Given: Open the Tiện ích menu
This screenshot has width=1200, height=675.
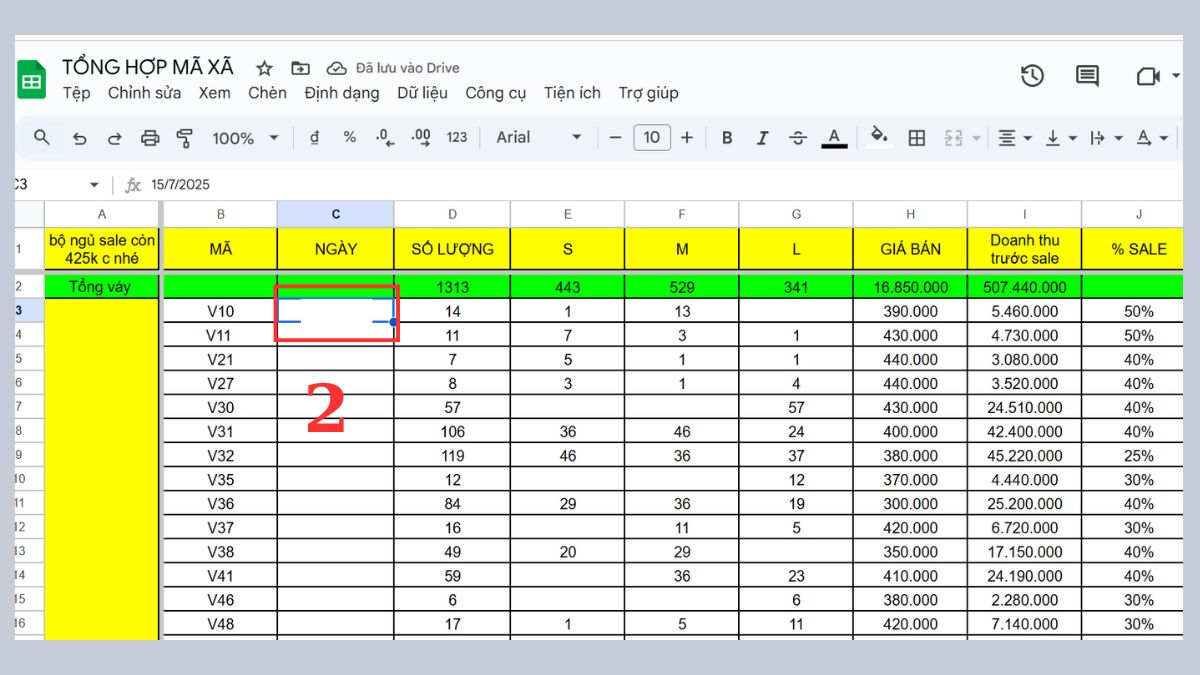Looking at the screenshot, I should coord(572,93).
